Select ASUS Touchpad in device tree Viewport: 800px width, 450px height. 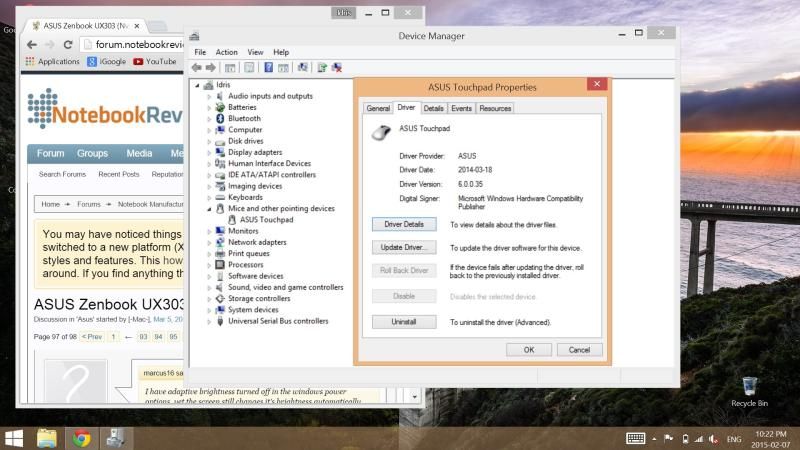pyautogui.click(x=266, y=220)
